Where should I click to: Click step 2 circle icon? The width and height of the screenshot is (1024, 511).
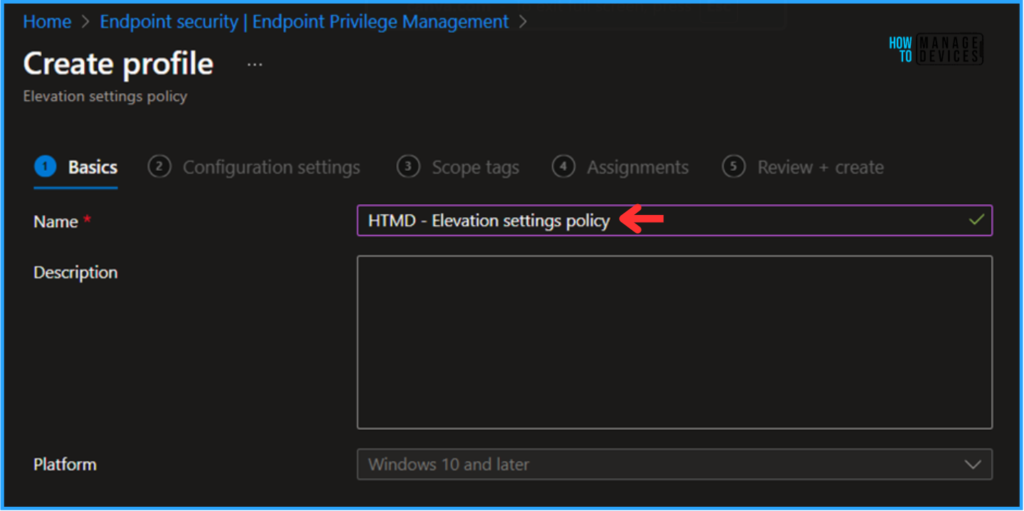pos(159,167)
